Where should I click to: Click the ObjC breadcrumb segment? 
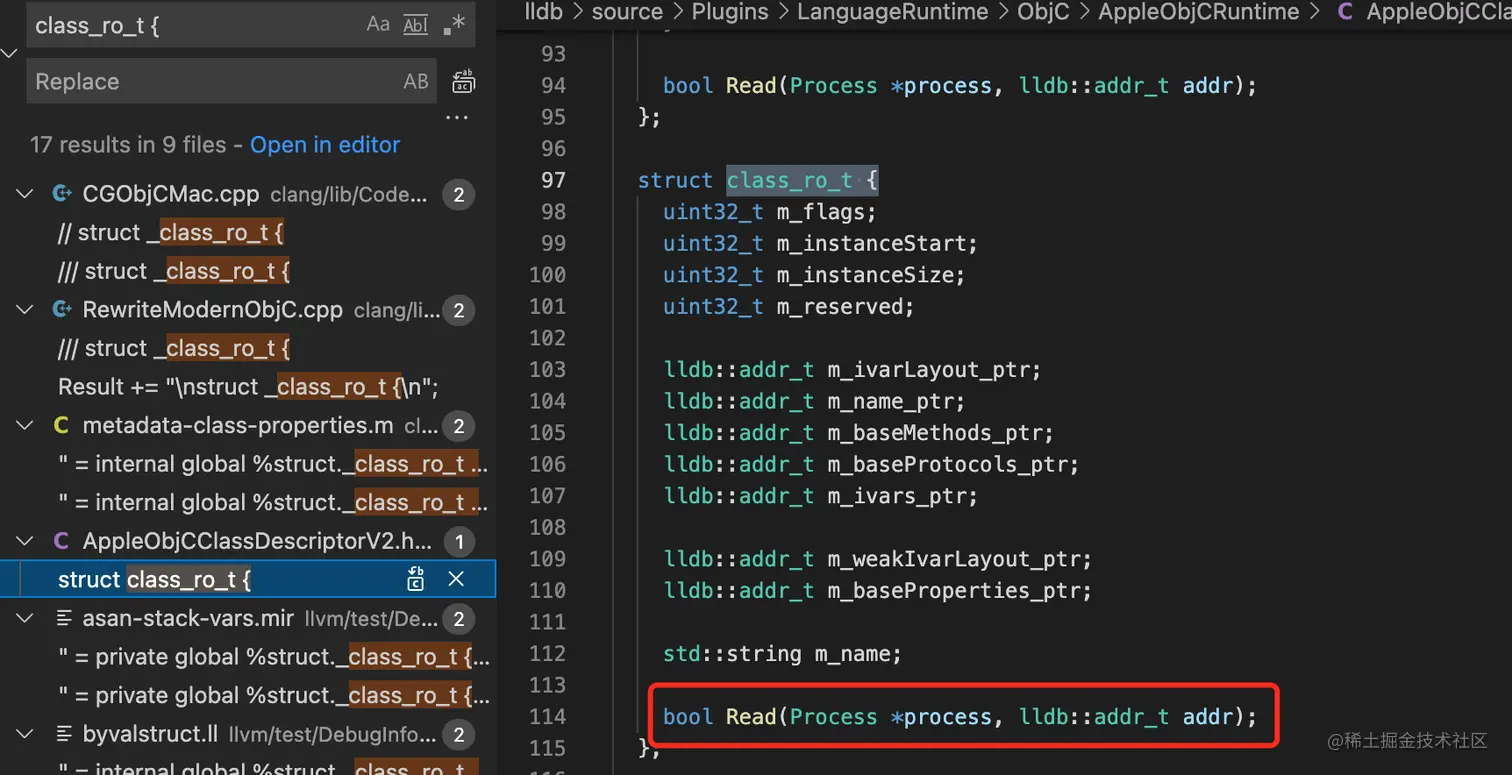click(x=1043, y=12)
